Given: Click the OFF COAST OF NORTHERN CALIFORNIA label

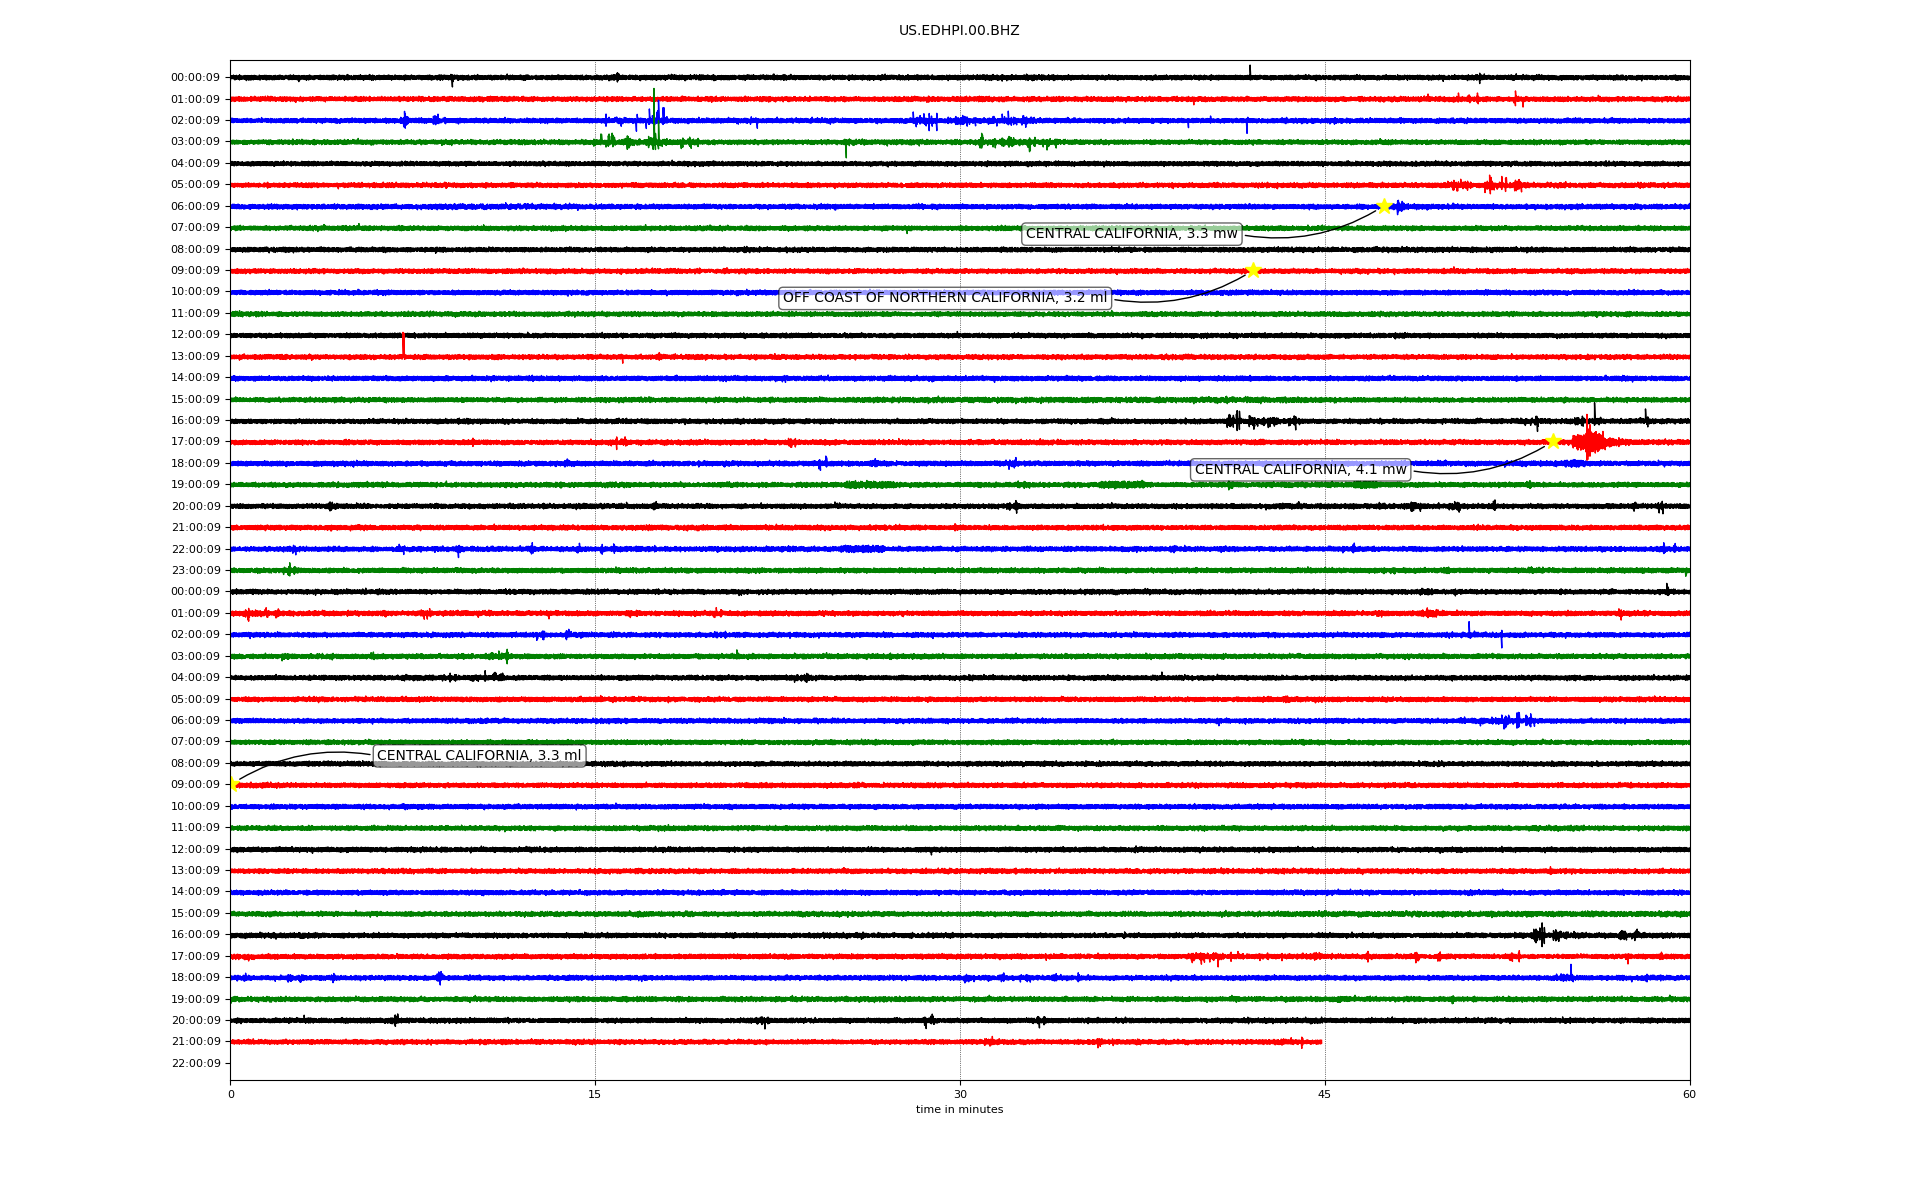Looking at the screenshot, I should 944,298.
